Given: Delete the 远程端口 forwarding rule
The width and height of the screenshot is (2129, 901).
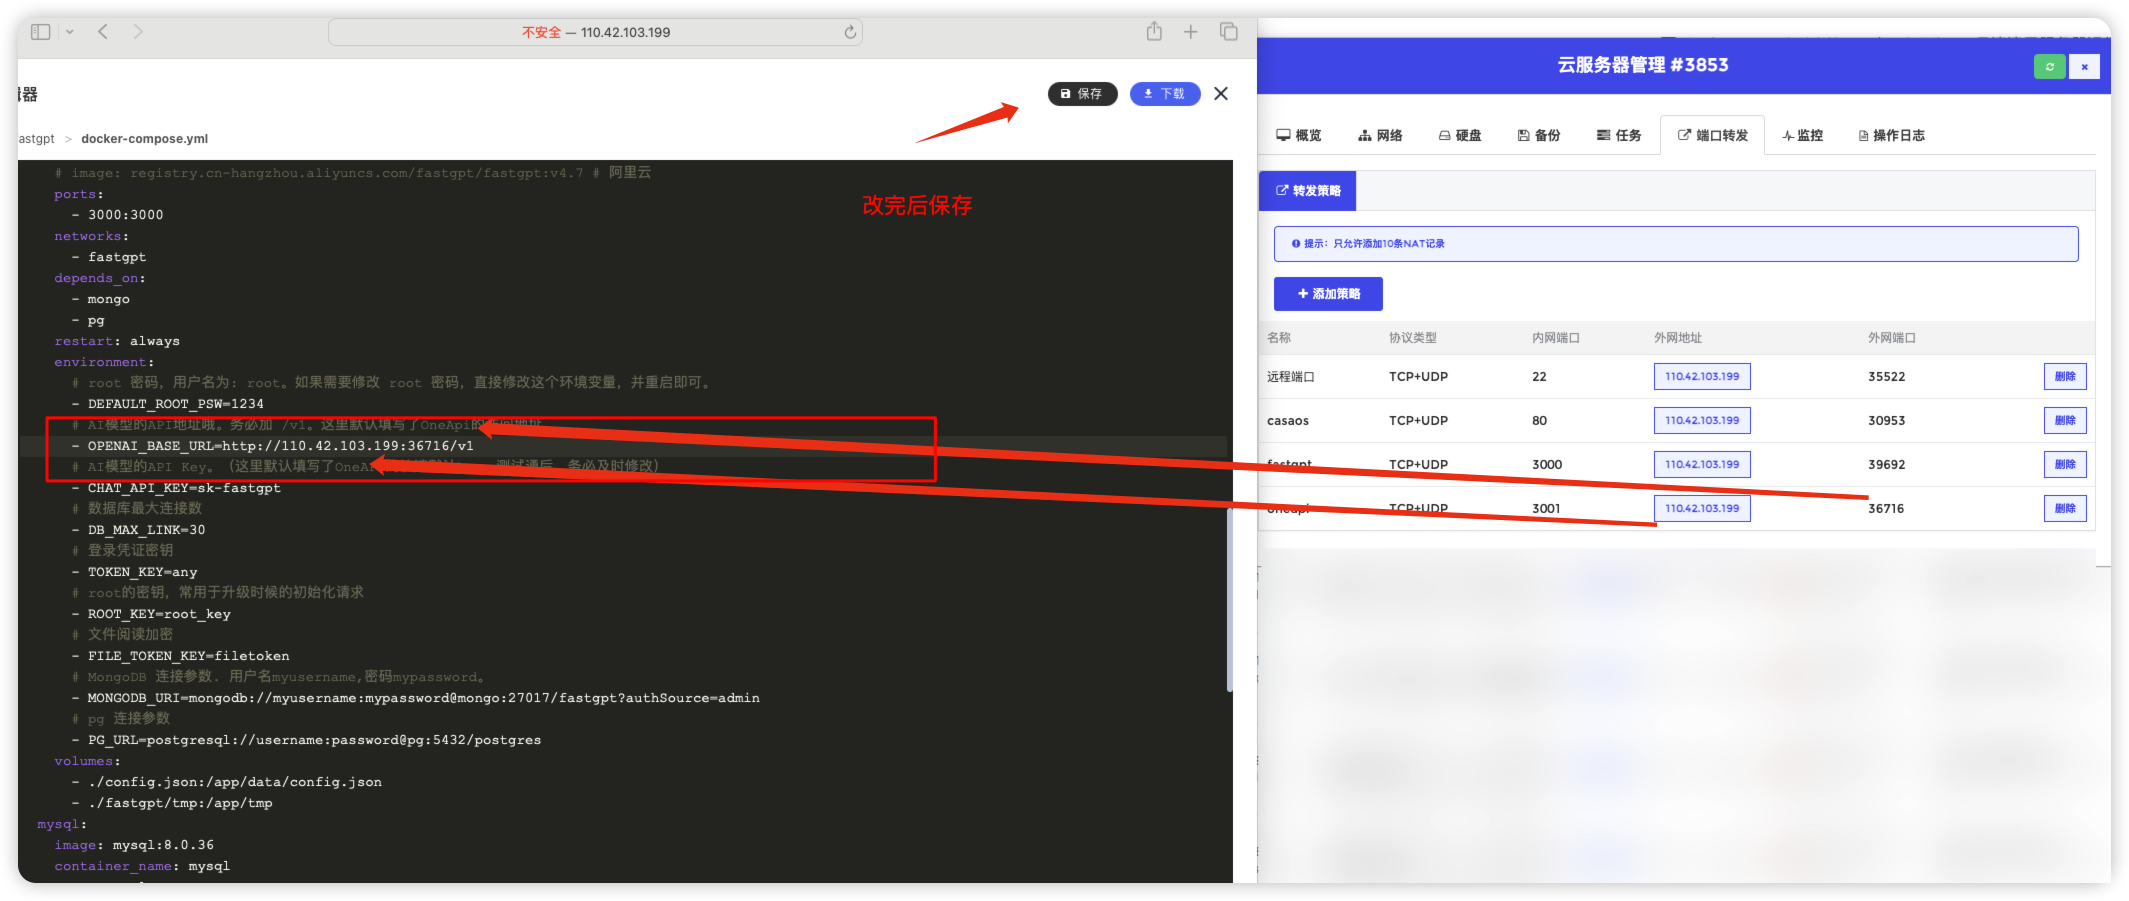Looking at the screenshot, I should [2065, 377].
